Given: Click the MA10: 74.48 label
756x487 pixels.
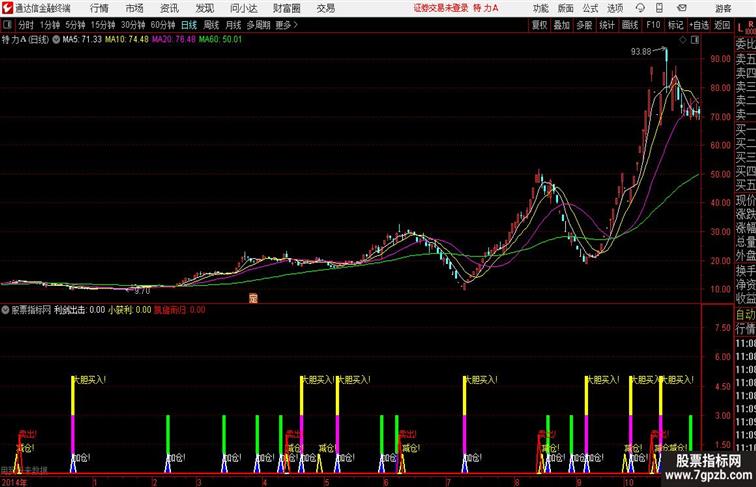Looking at the screenshot, I should pos(127,40).
